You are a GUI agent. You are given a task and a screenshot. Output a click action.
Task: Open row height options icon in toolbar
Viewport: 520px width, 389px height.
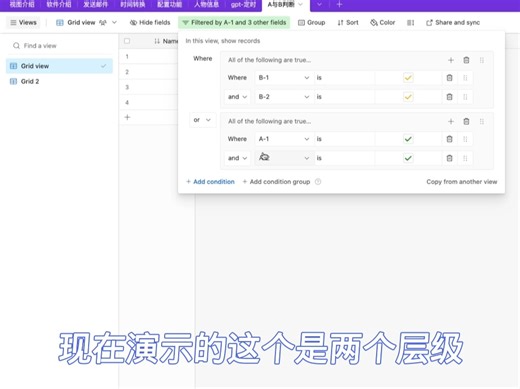410,23
